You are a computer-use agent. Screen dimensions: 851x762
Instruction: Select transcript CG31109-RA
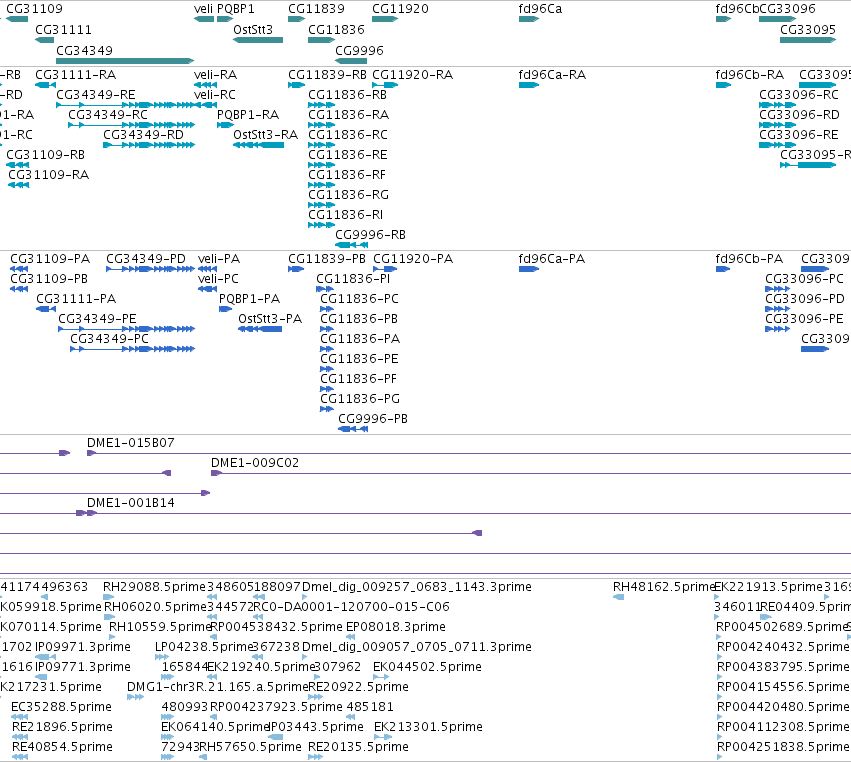48,174
